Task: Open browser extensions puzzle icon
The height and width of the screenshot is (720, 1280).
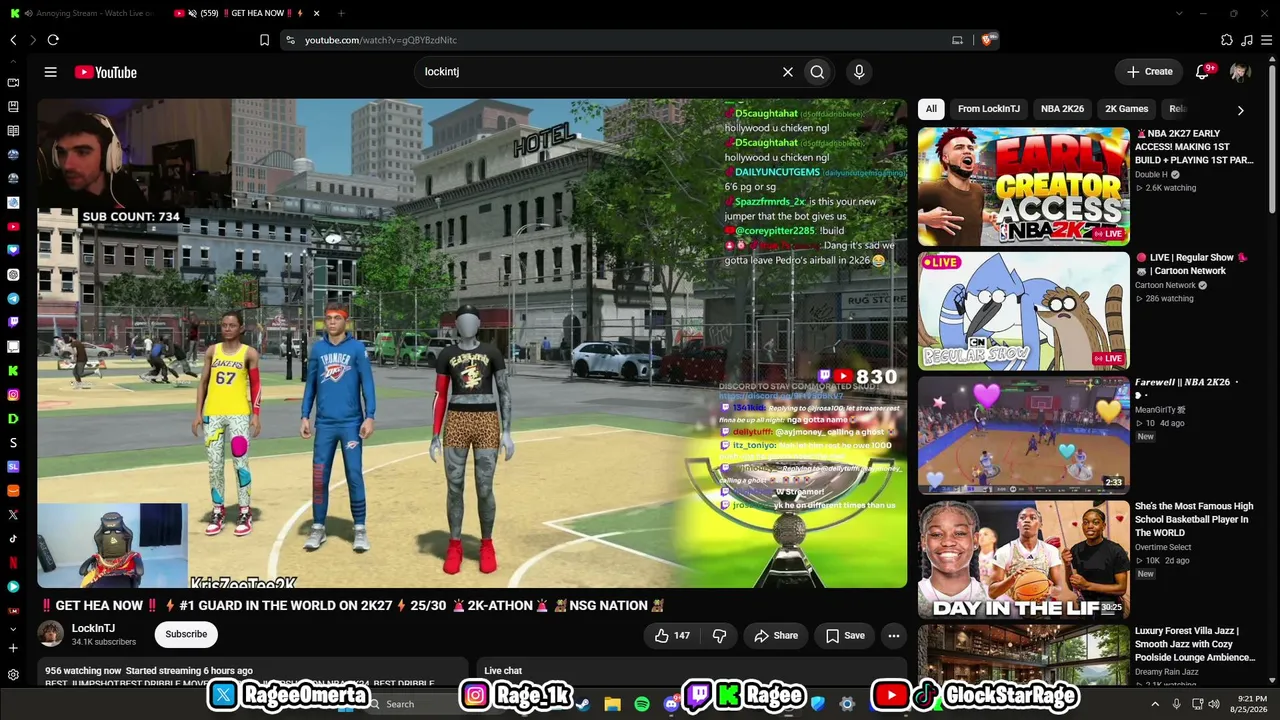Action: click(x=1227, y=40)
